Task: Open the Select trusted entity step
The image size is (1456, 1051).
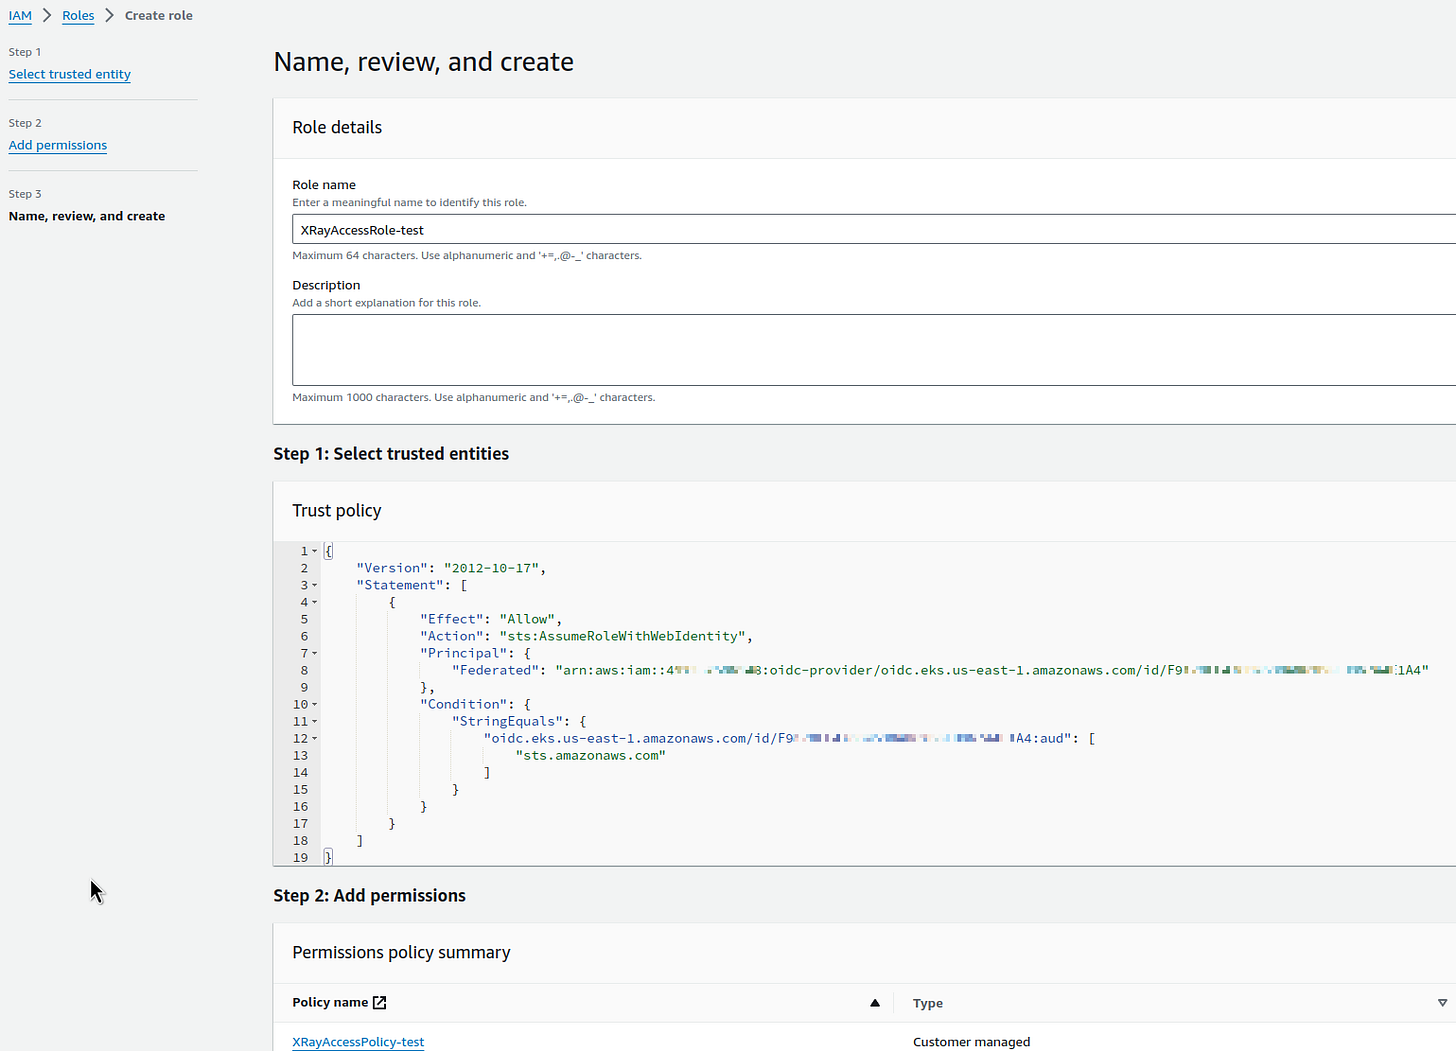Action: (69, 74)
